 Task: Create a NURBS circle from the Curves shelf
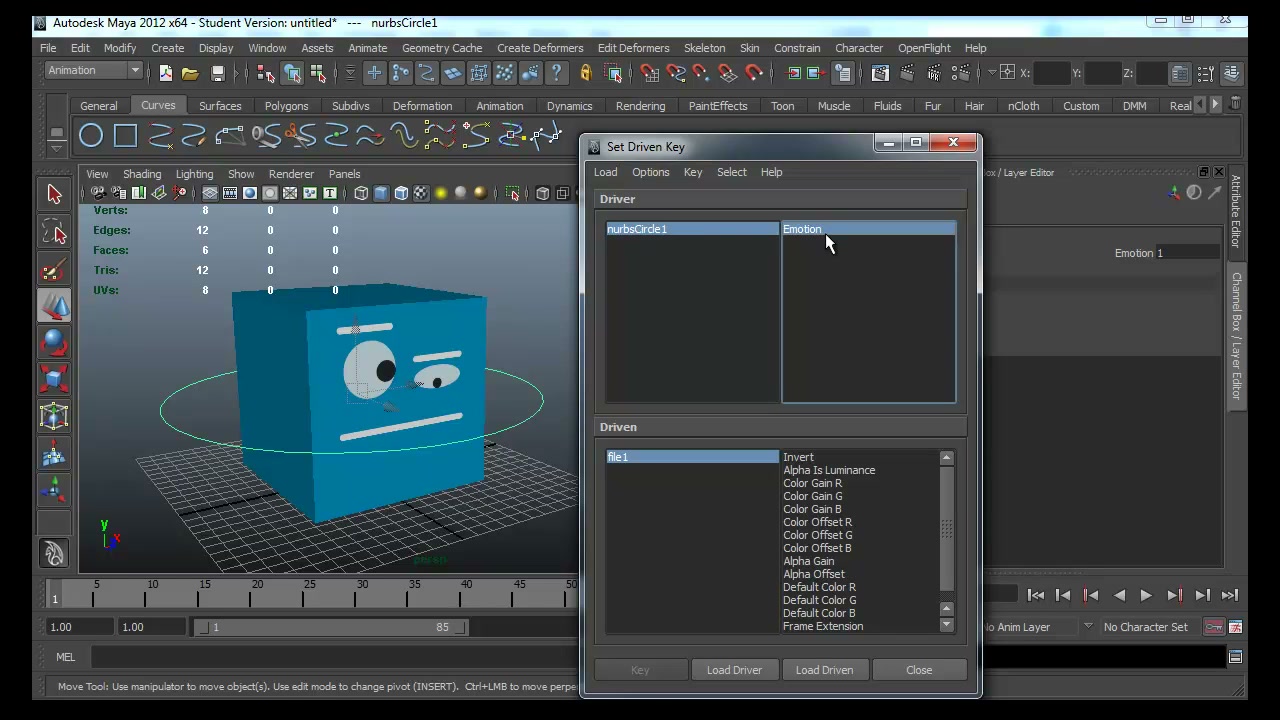(x=91, y=135)
